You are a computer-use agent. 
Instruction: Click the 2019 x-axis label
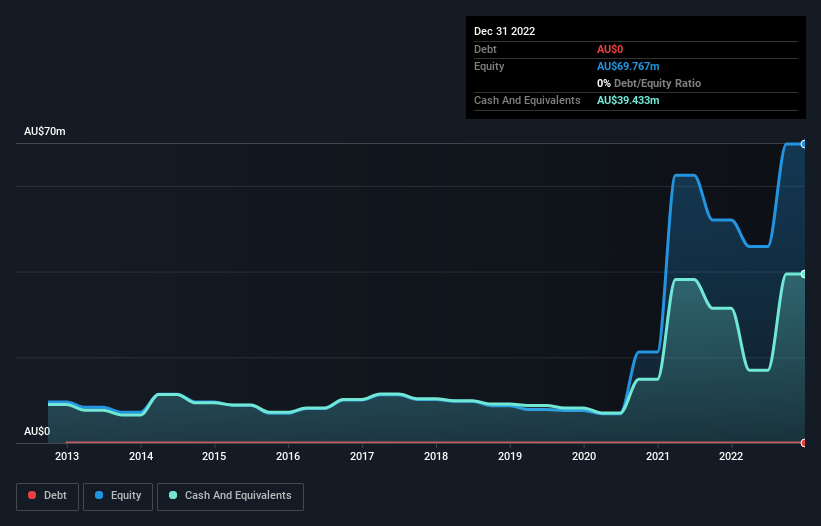point(509,456)
